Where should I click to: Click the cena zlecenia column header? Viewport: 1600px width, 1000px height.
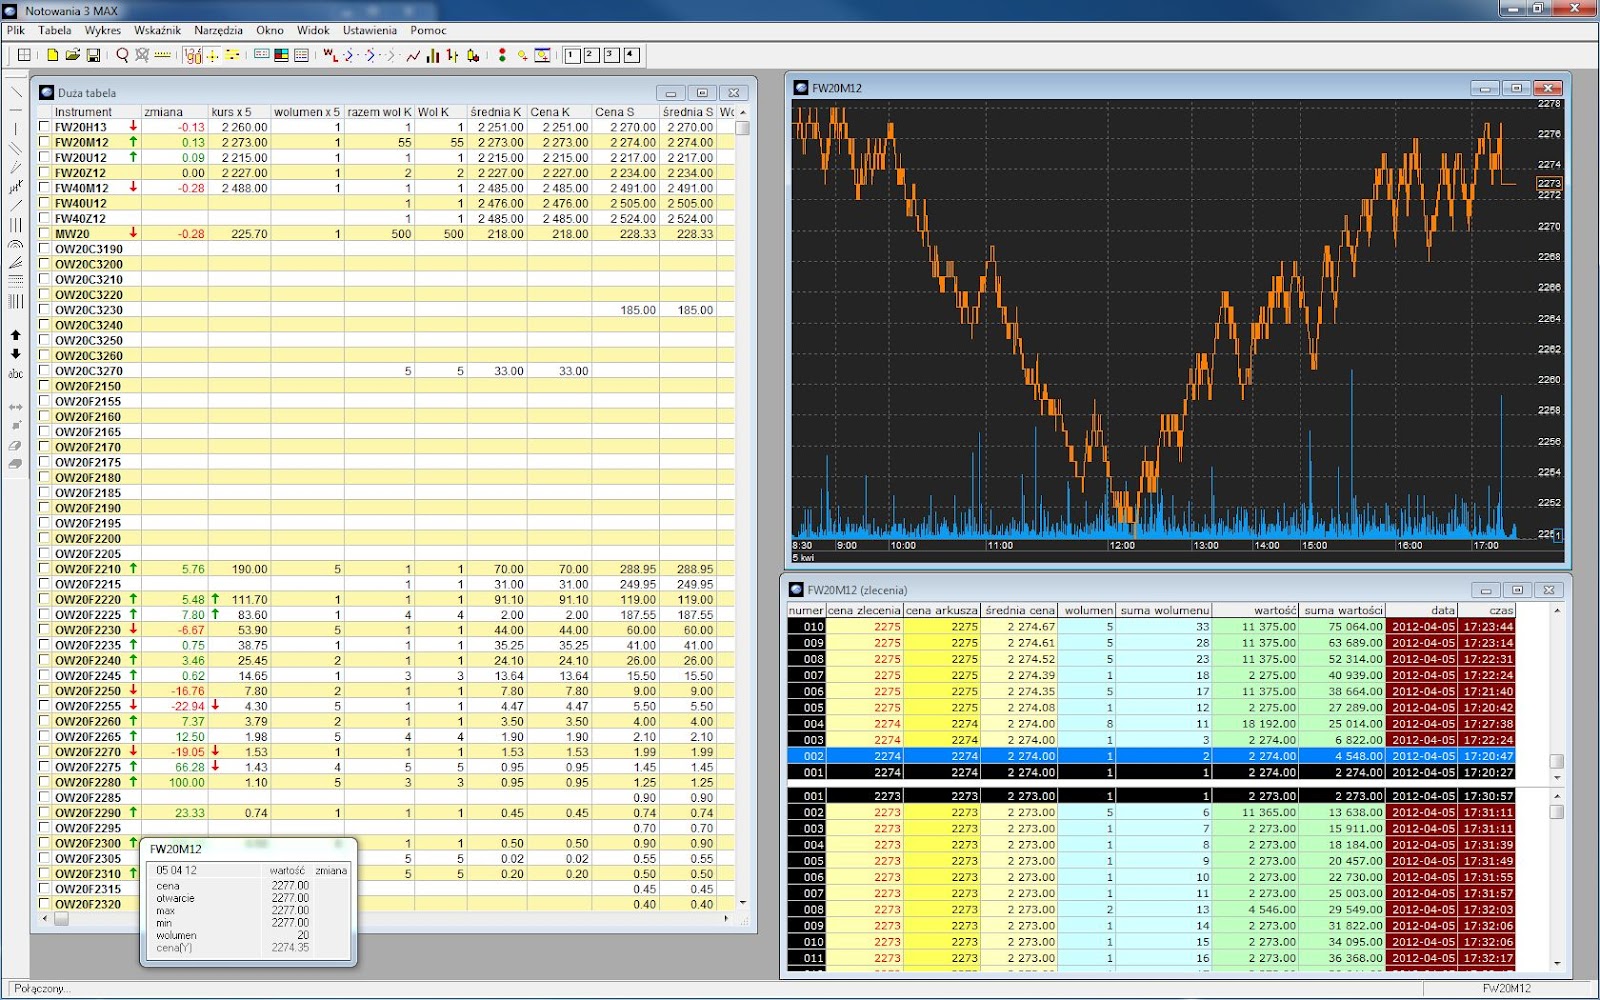864,610
